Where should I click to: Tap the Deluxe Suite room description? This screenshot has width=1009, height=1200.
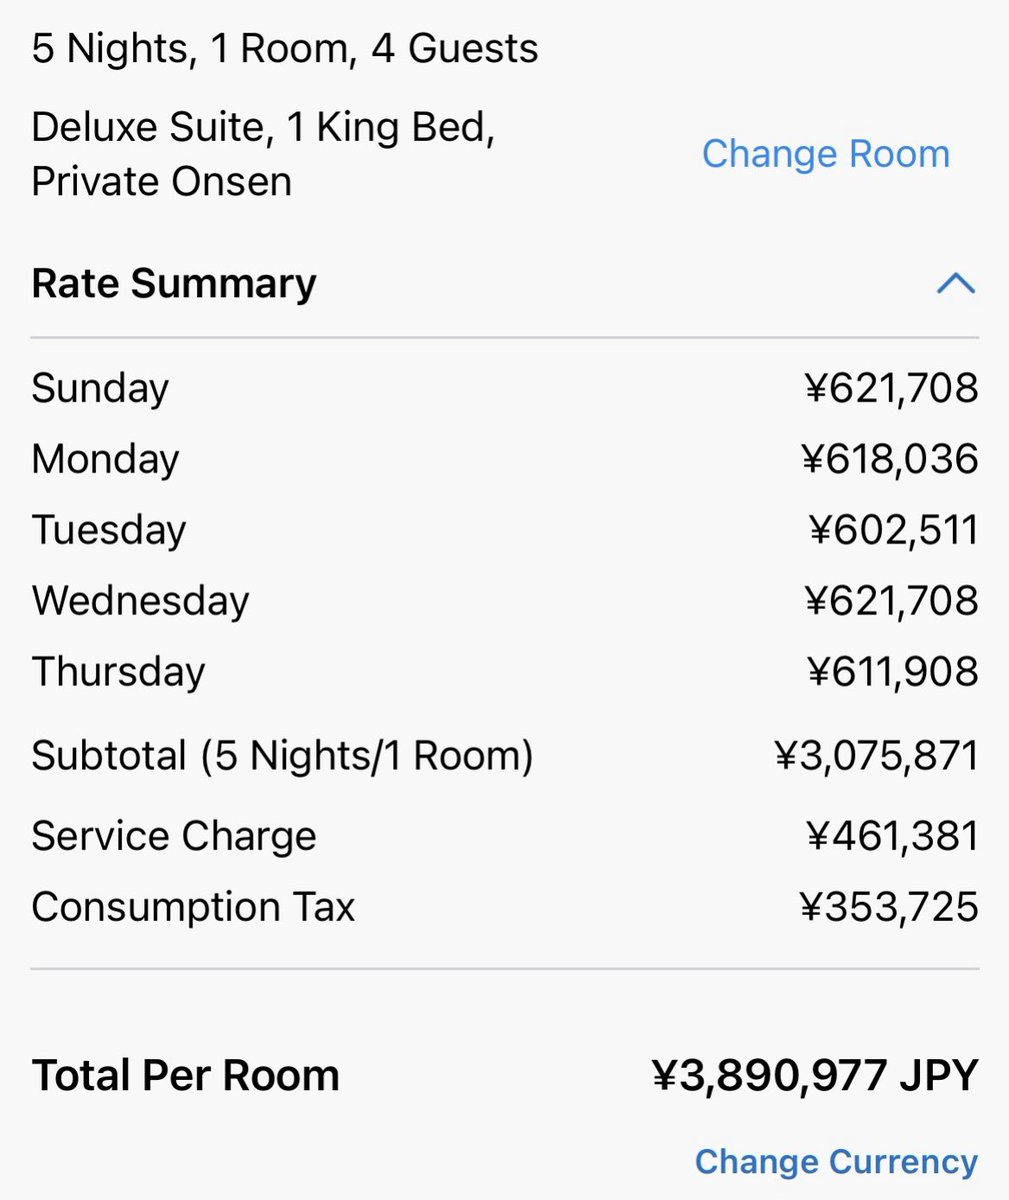[262, 154]
